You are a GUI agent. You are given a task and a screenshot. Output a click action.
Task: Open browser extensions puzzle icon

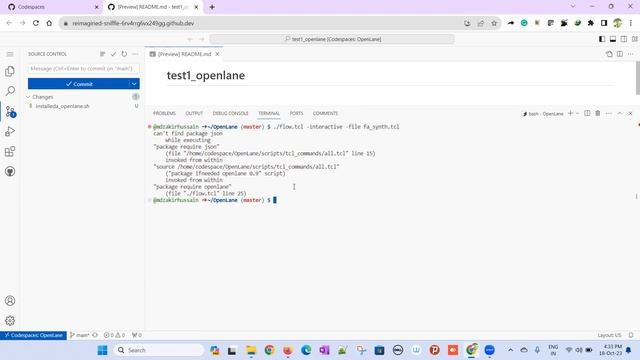591,23
